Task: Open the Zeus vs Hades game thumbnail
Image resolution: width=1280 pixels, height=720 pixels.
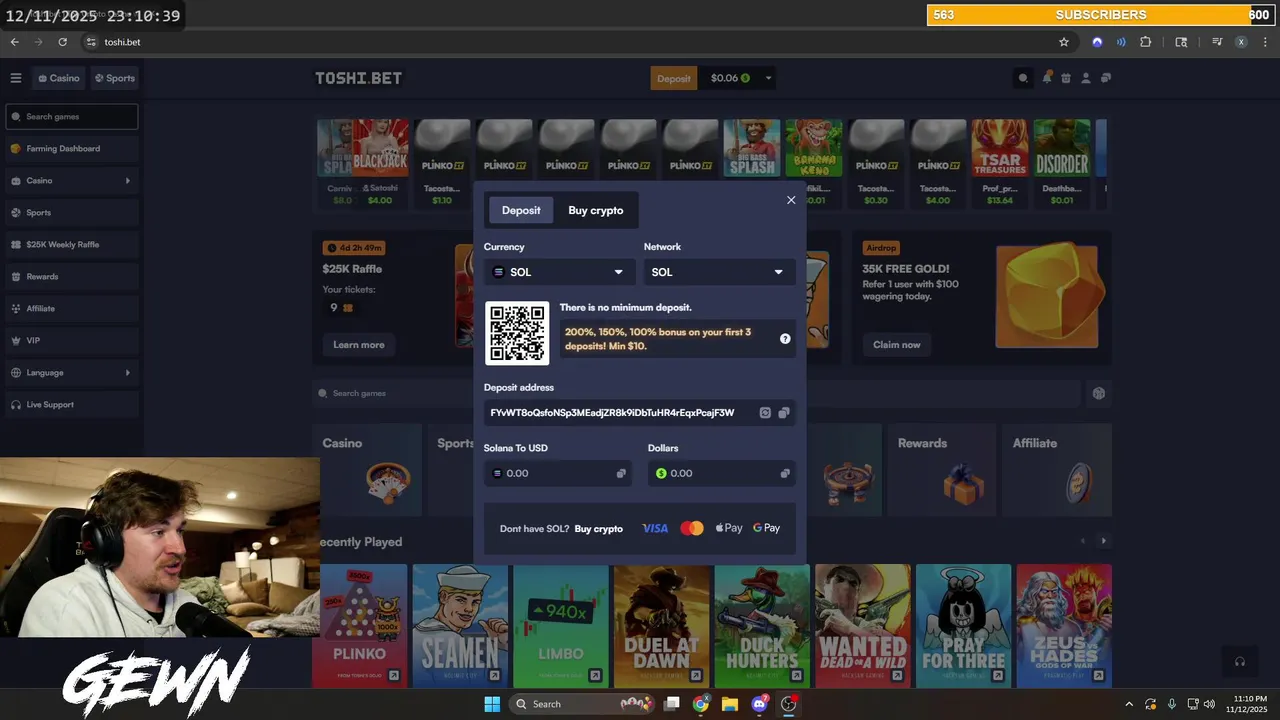Action: (x=1064, y=626)
